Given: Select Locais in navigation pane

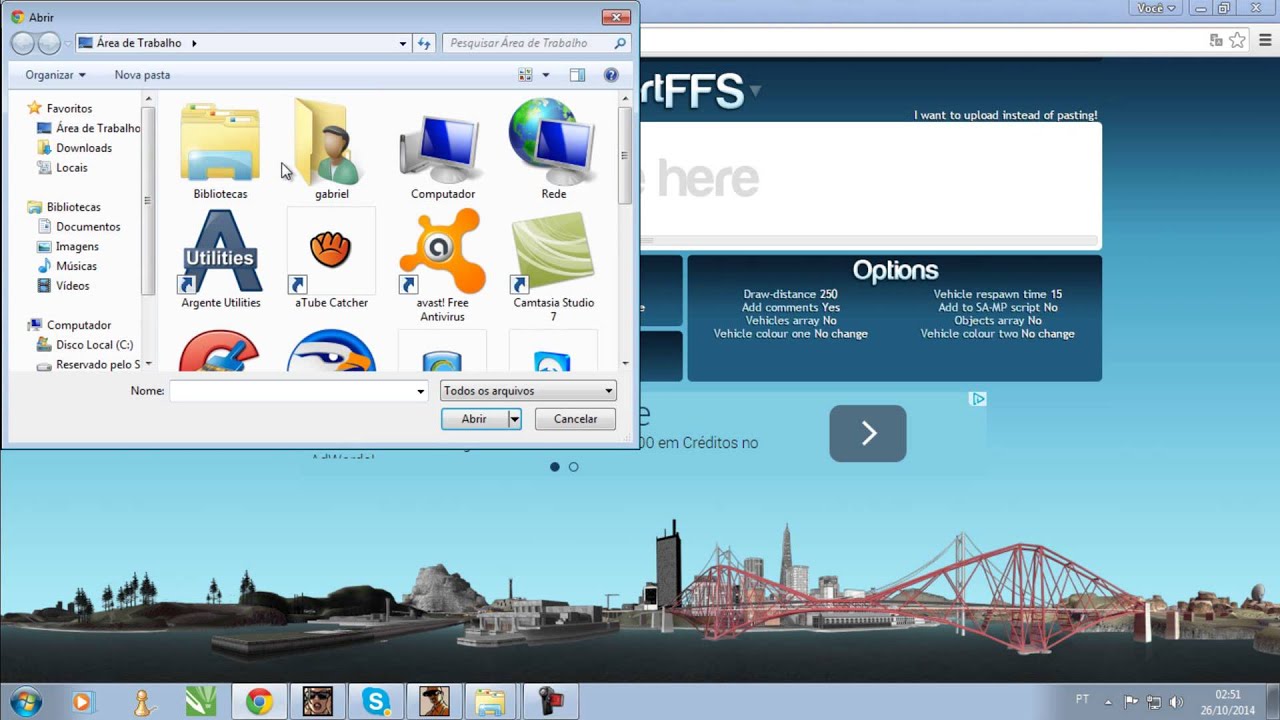Looking at the screenshot, I should click(x=72, y=168).
